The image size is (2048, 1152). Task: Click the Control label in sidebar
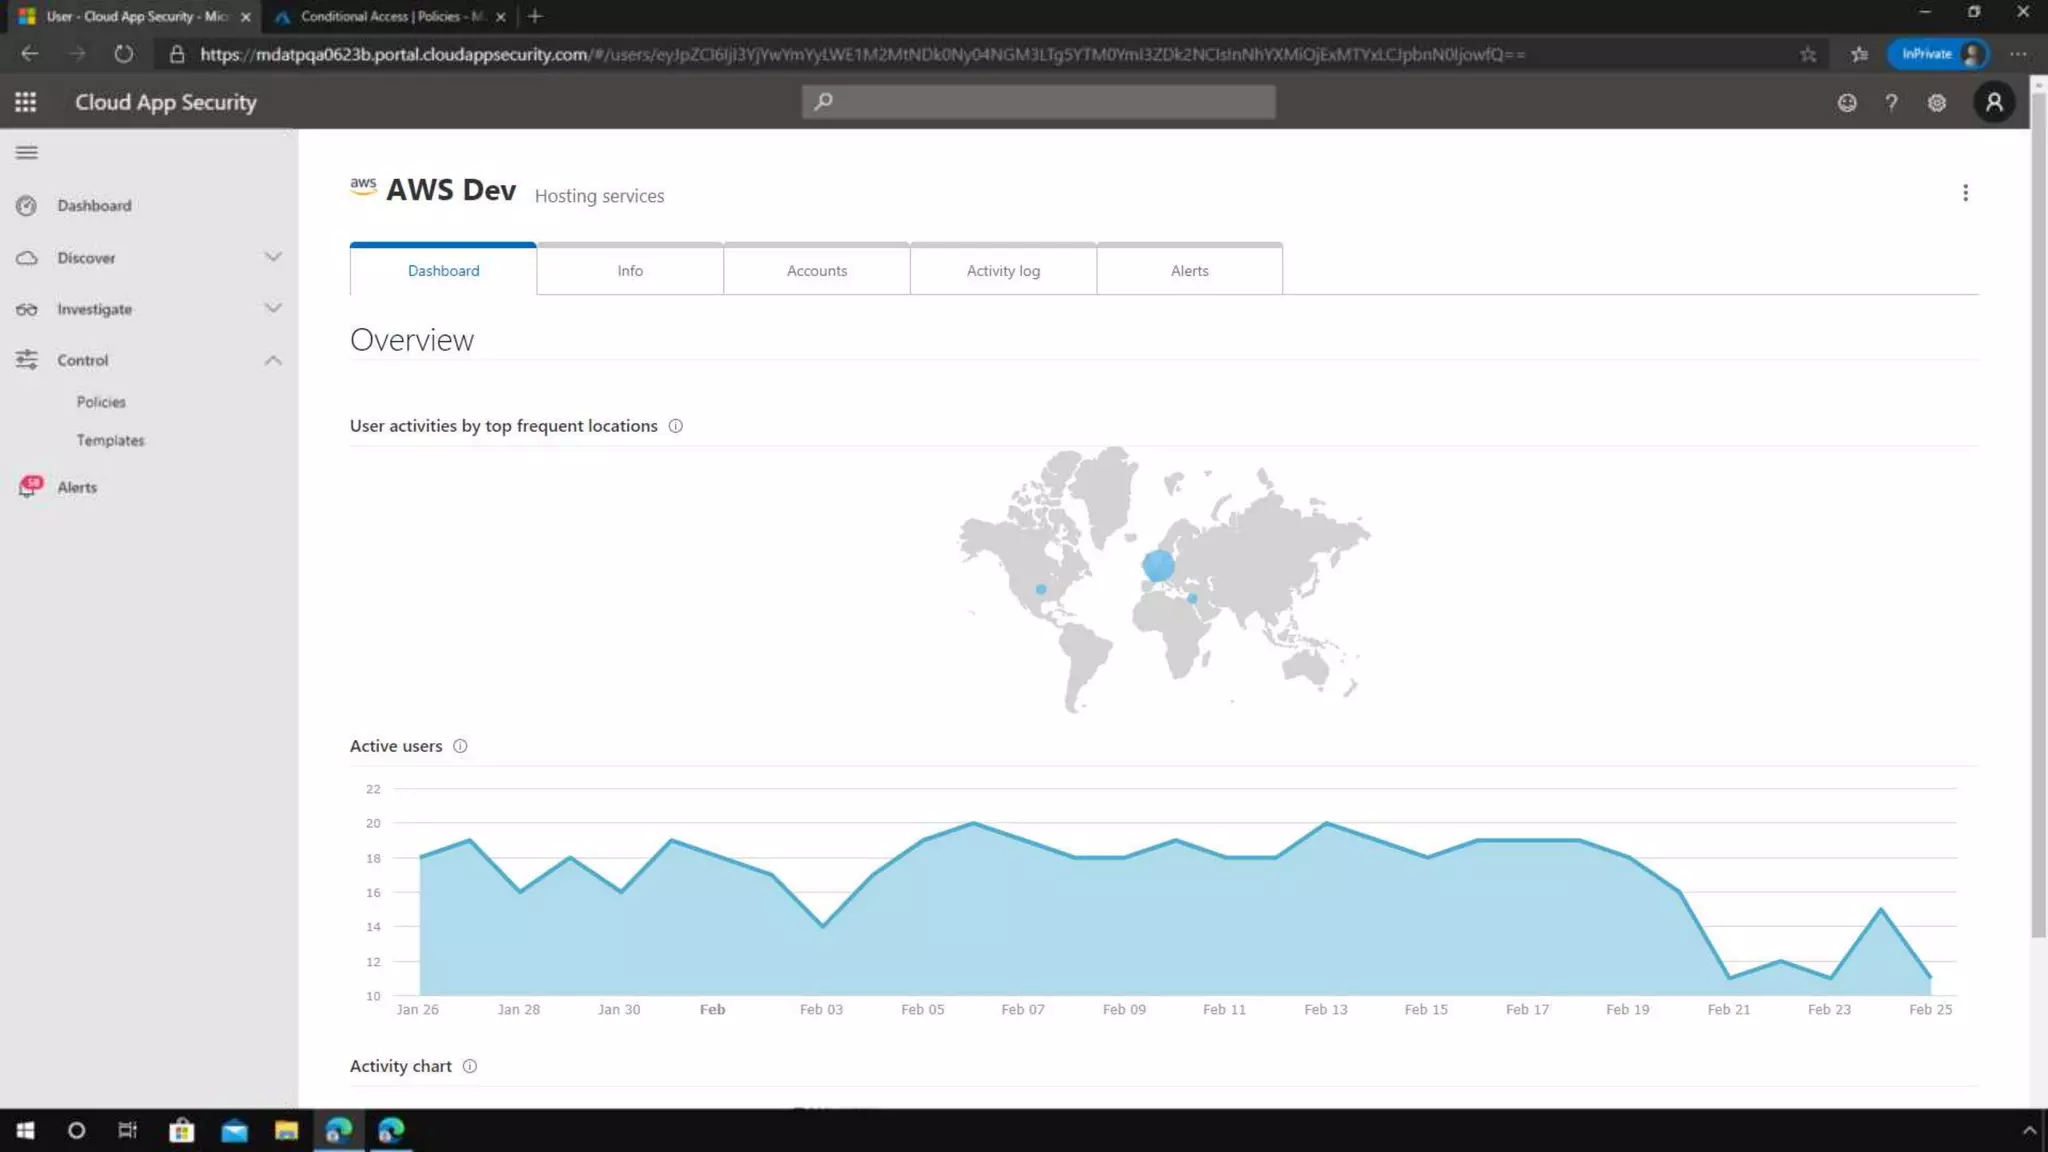point(82,360)
